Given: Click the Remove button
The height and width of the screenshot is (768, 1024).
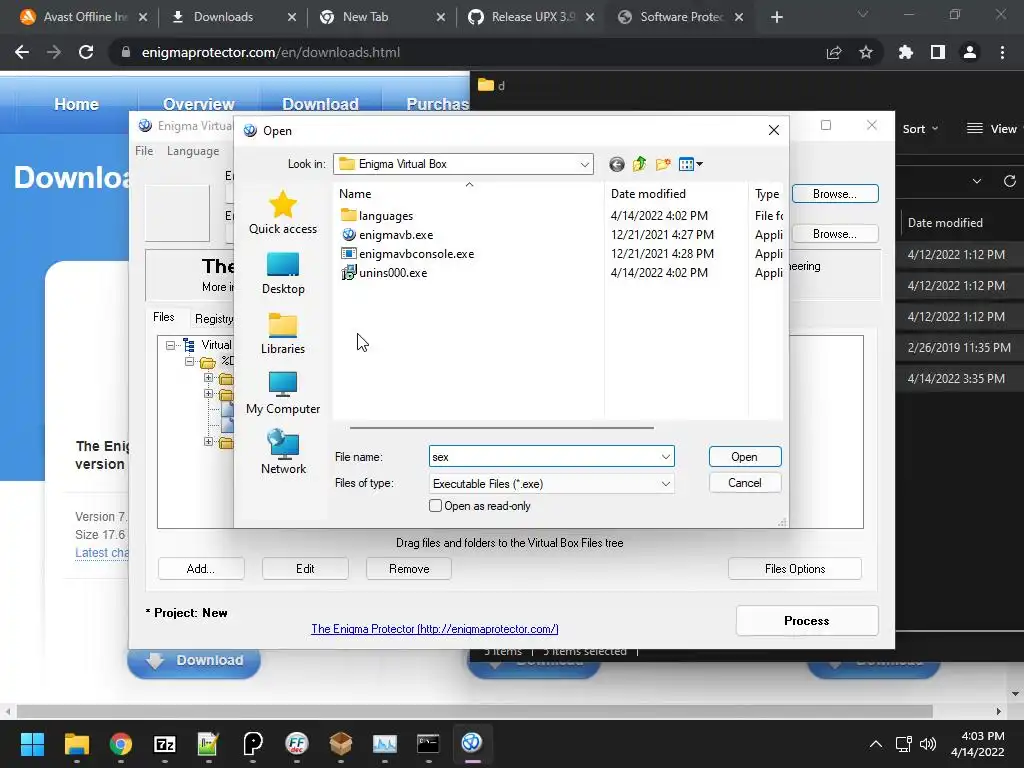Looking at the screenshot, I should (x=409, y=569).
